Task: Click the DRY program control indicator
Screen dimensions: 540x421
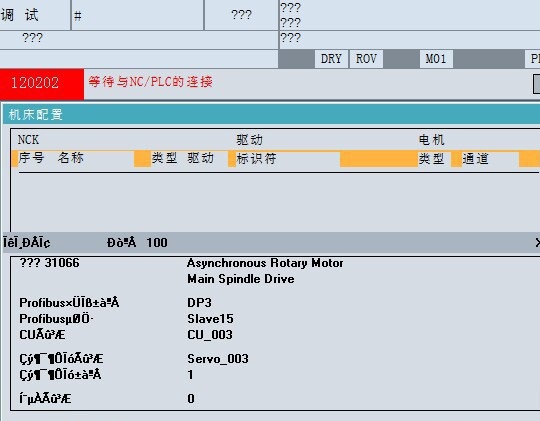Action: click(331, 59)
